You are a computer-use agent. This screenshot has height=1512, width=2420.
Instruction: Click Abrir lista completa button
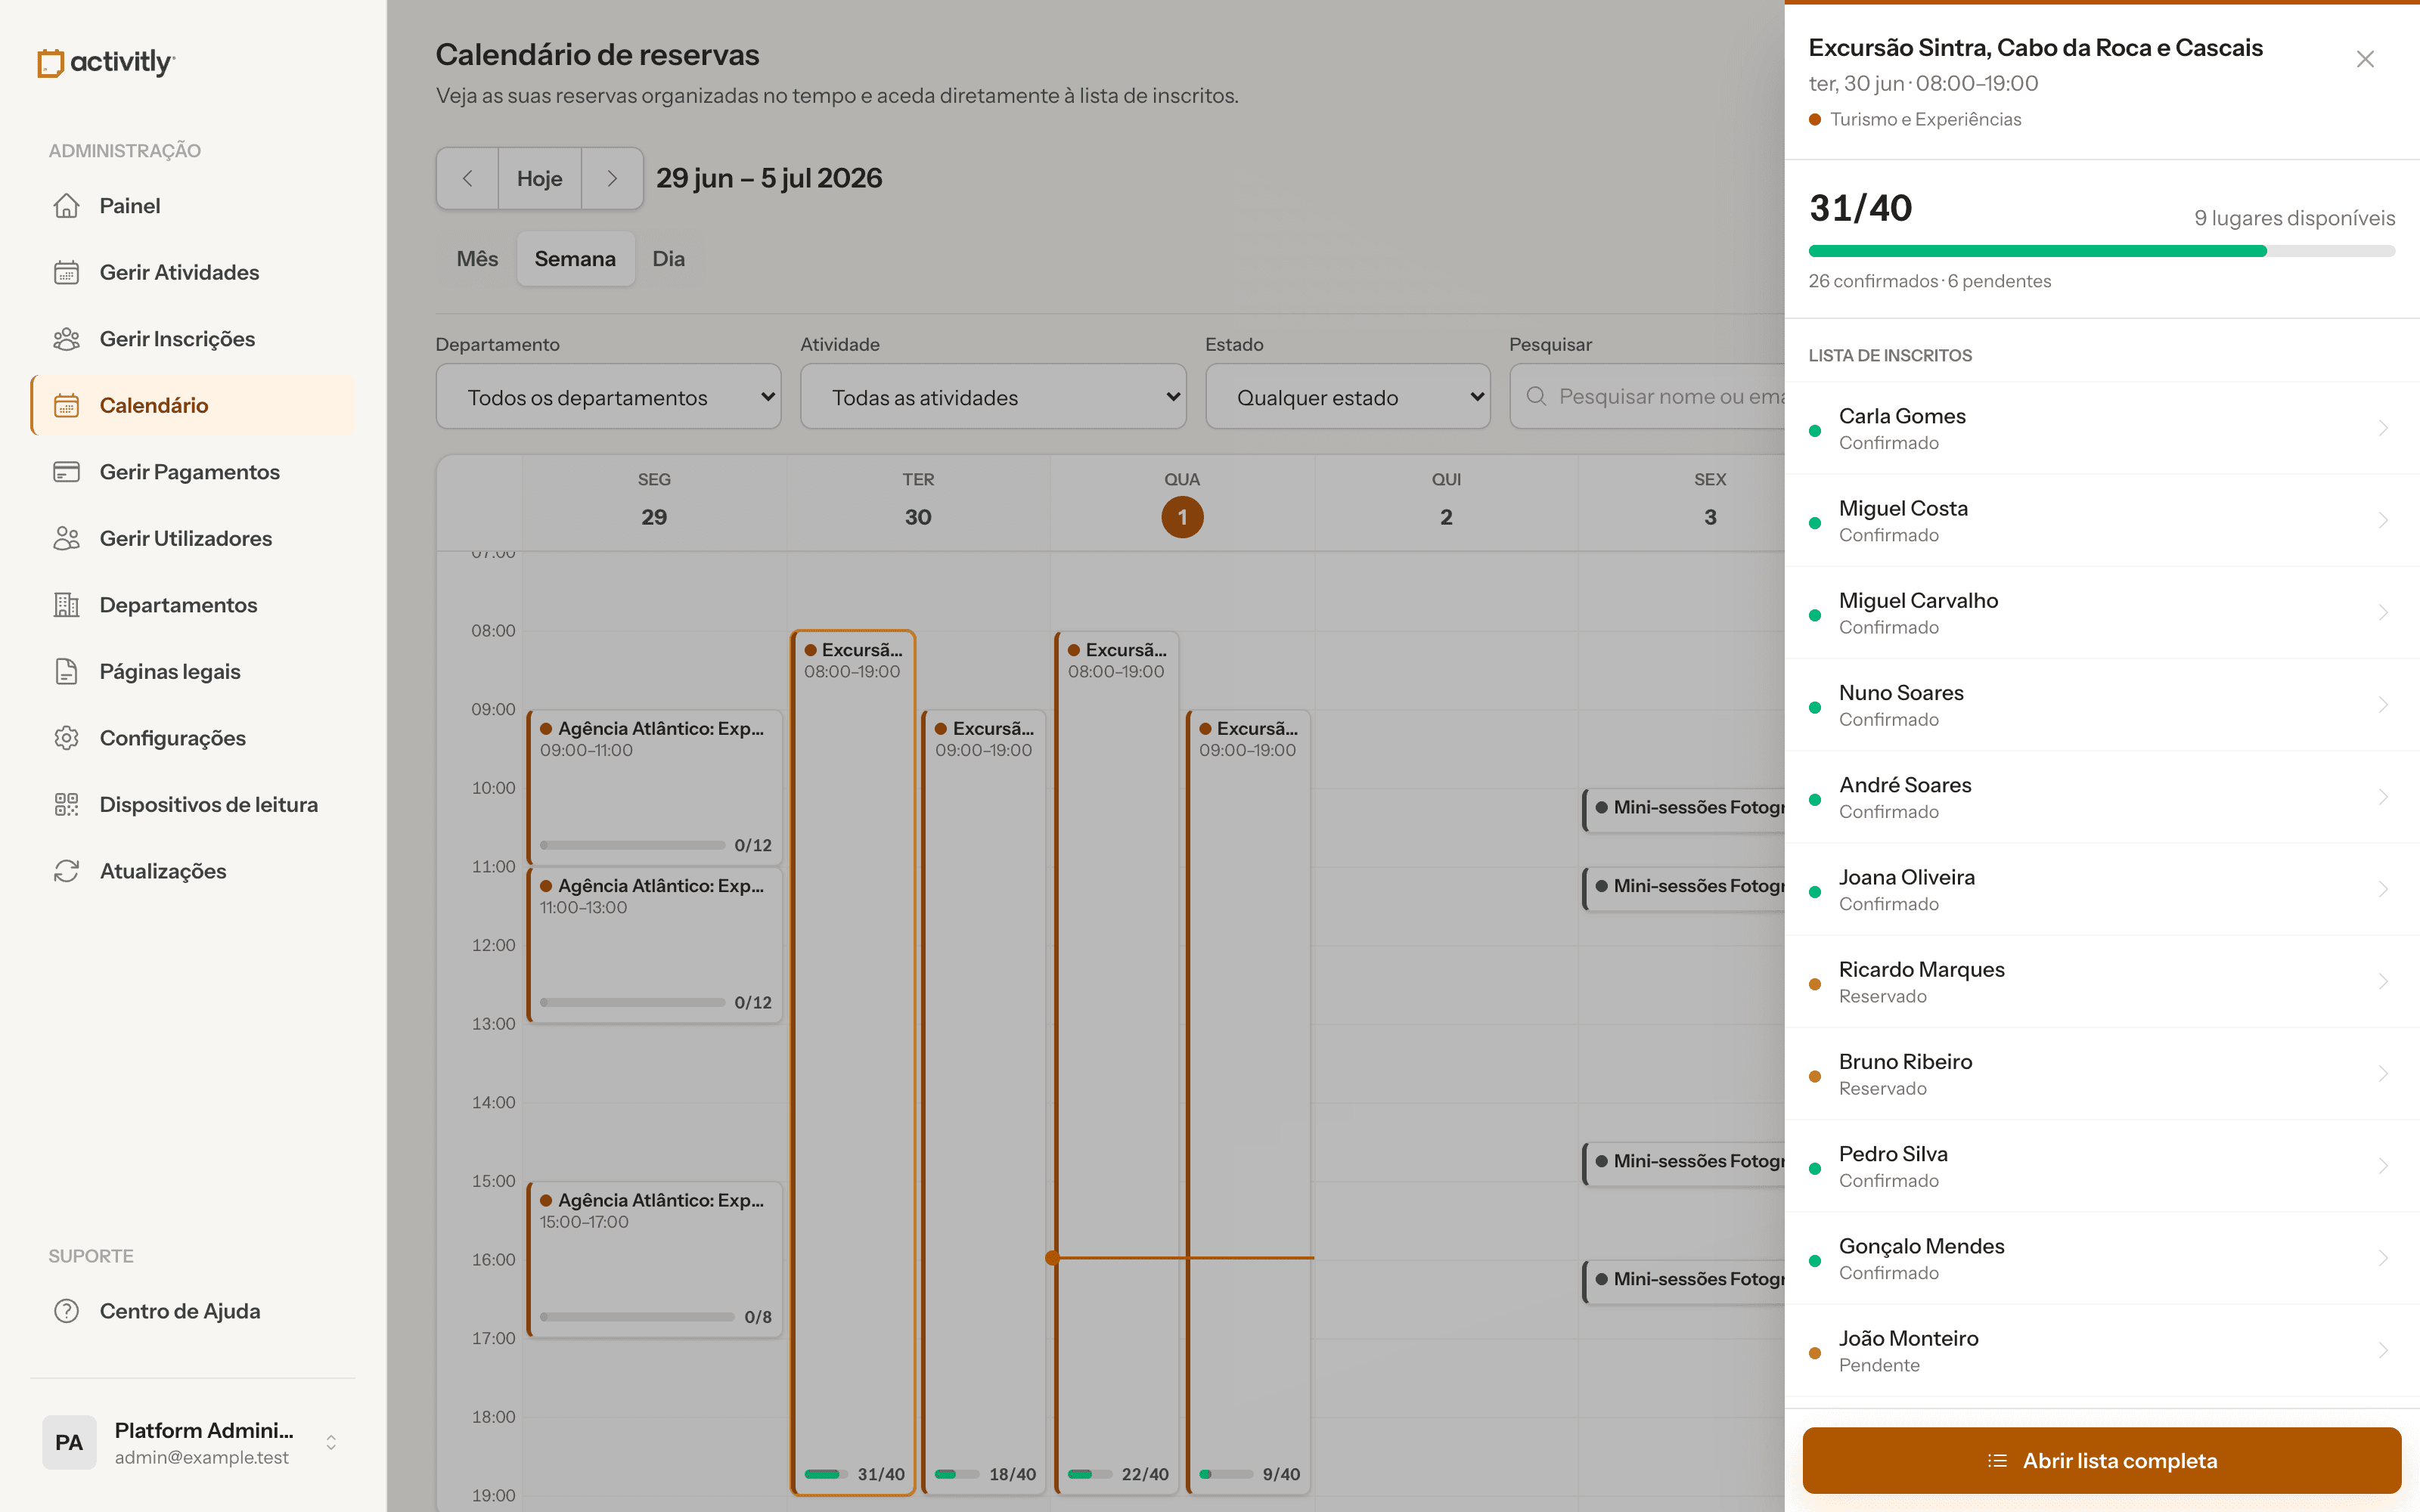click(2101, 1460)
